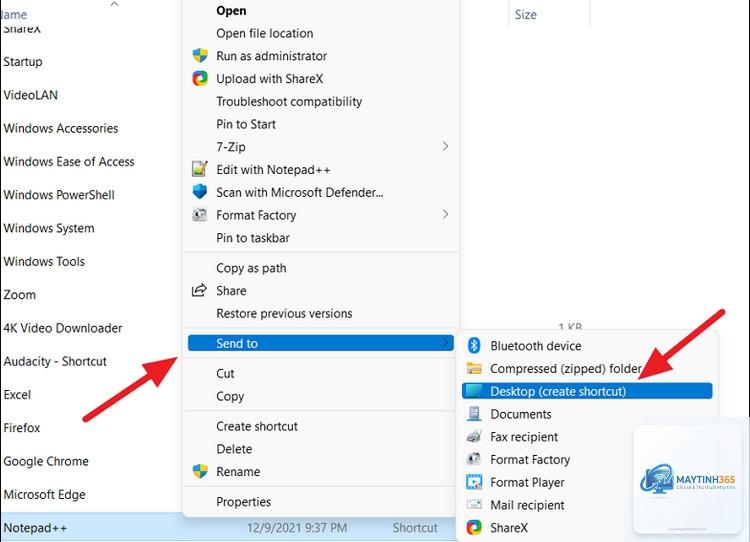Click the ShareX icon beside Upload with ShareX
The image size is (750, 542).
(x=200, y=78)
